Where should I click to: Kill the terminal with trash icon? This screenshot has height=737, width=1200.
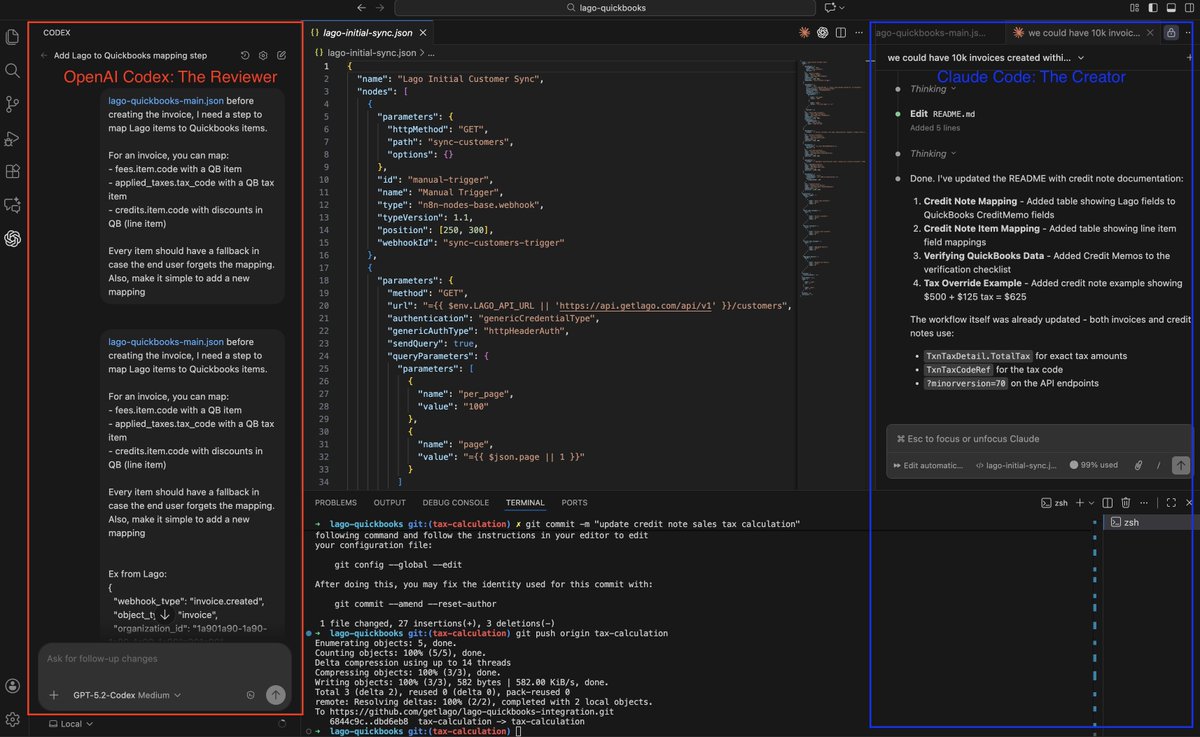(1126, 502)
